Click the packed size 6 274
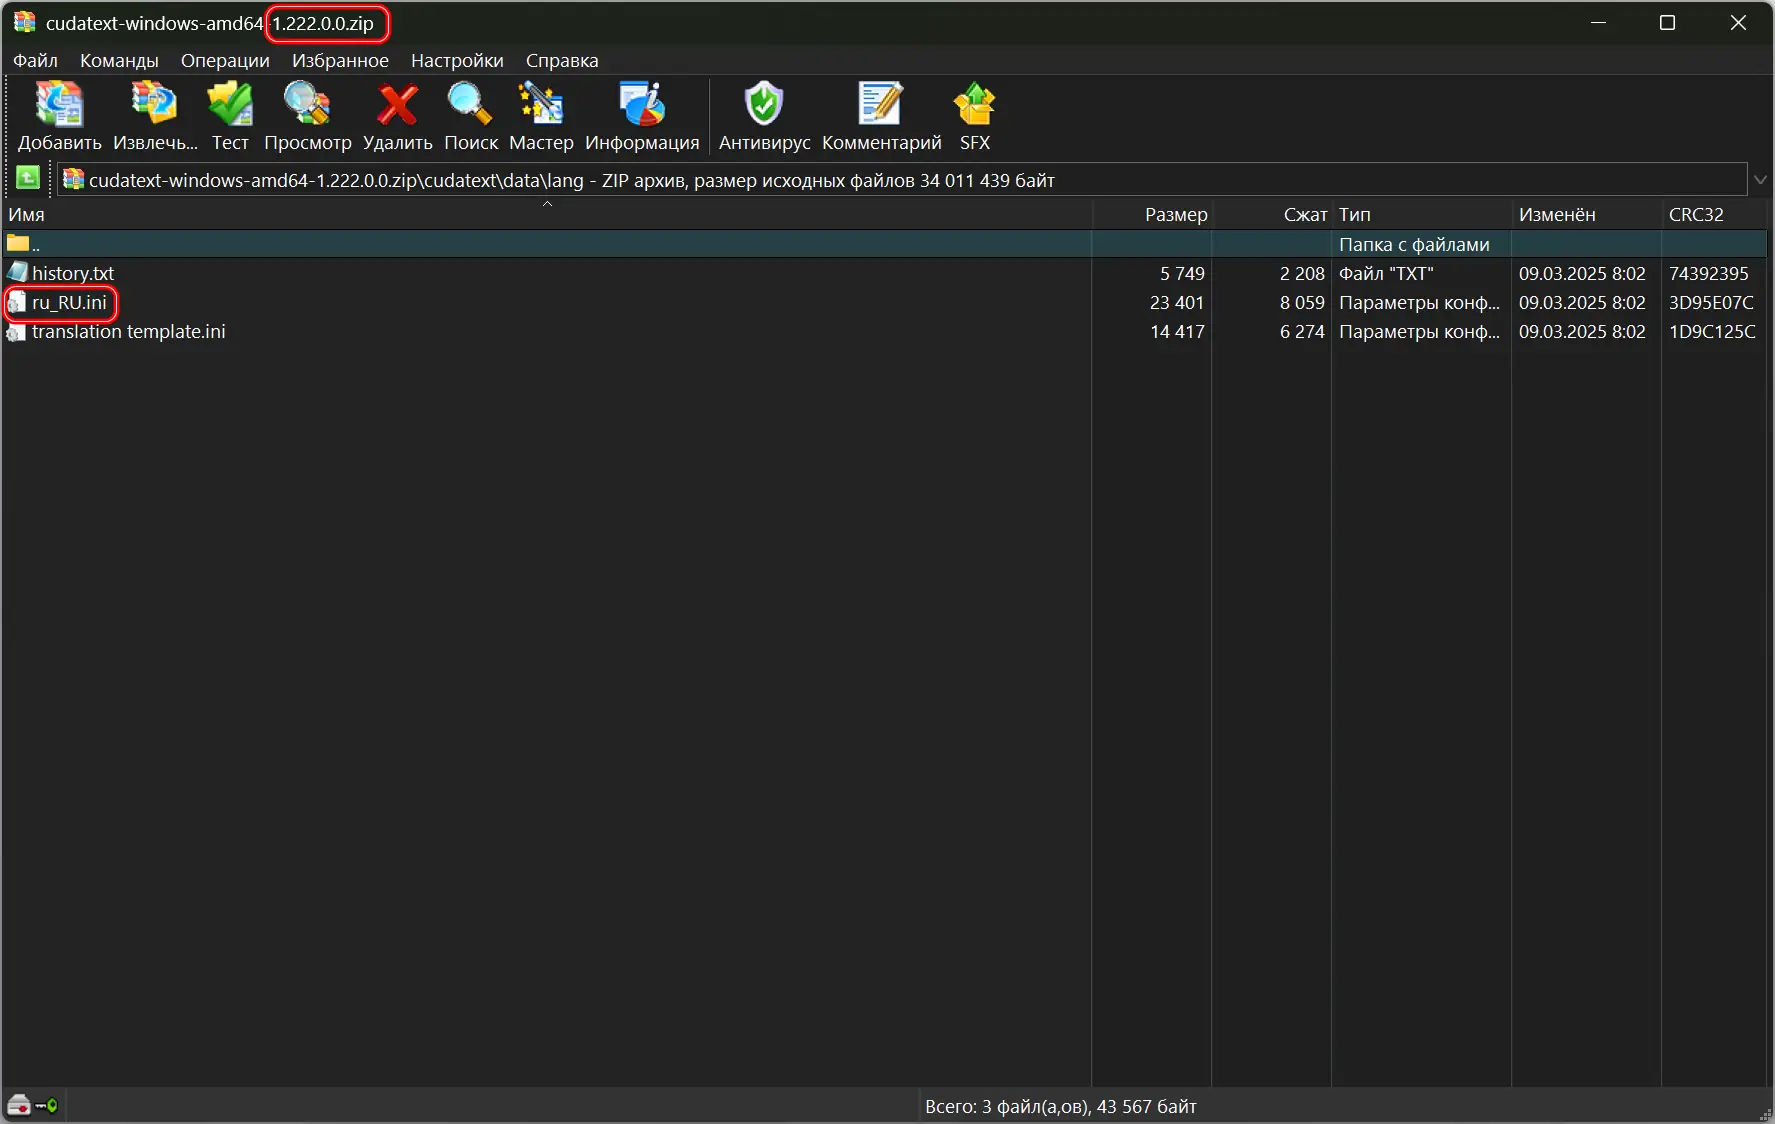The width and height of the screenshot is (1775, 1124). click(x=1302, y=331)
